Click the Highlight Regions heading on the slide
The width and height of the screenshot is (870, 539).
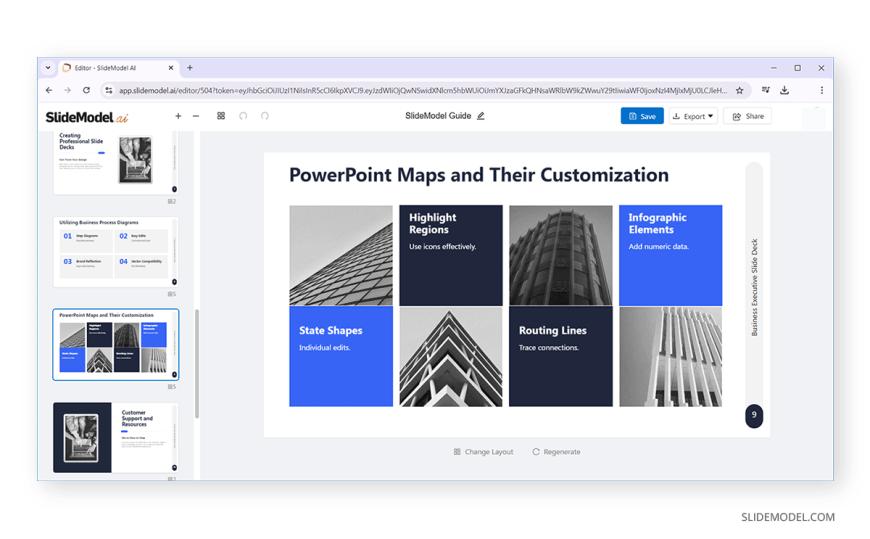[433, 224]
